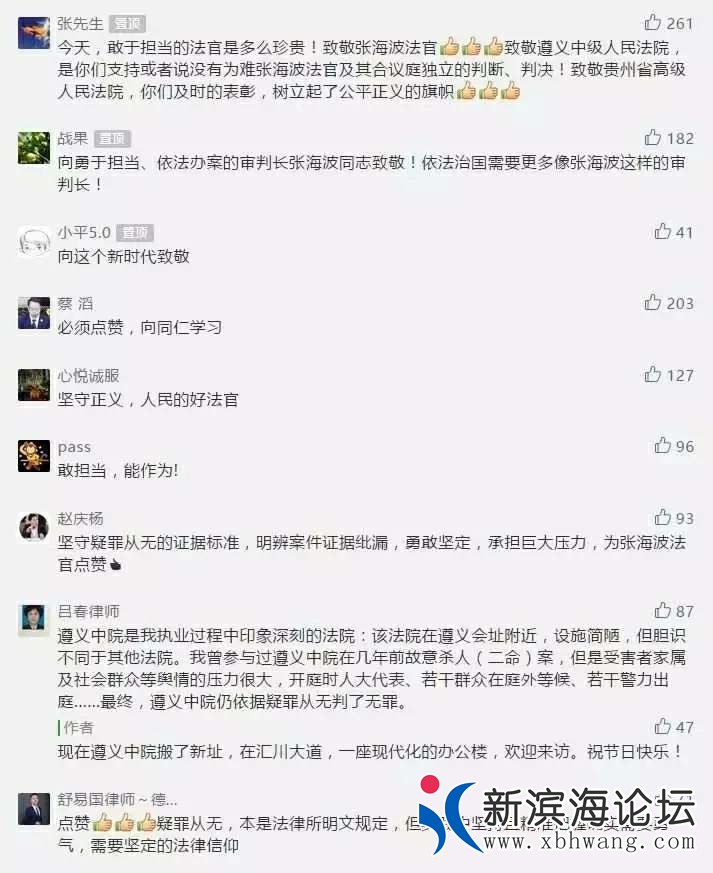
Task: Like 赵庆杨's comment with 93 likes
Action: coord(662,517)
